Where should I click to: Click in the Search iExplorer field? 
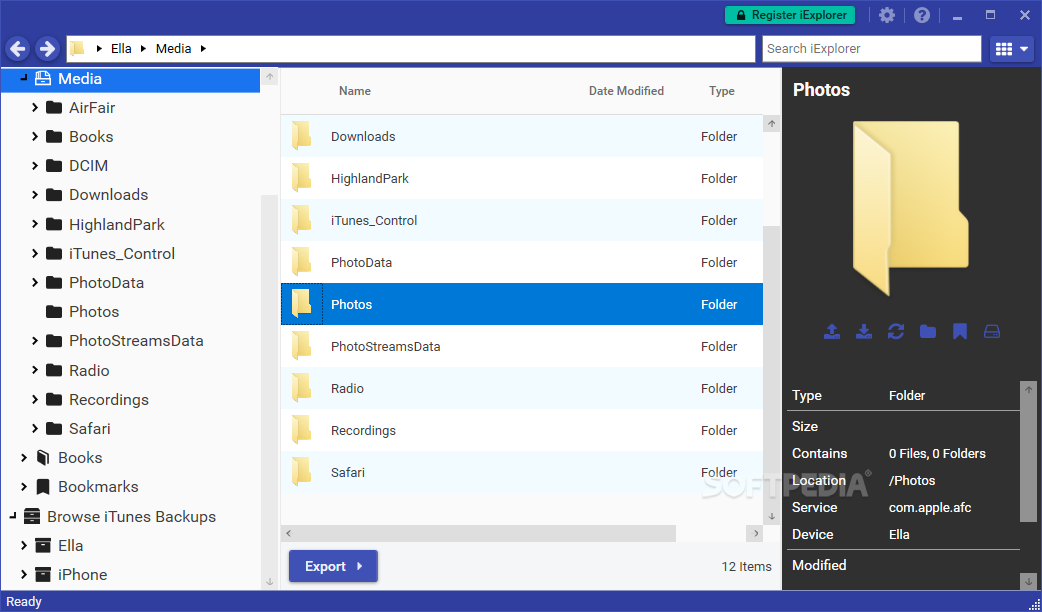click(871, 49)
